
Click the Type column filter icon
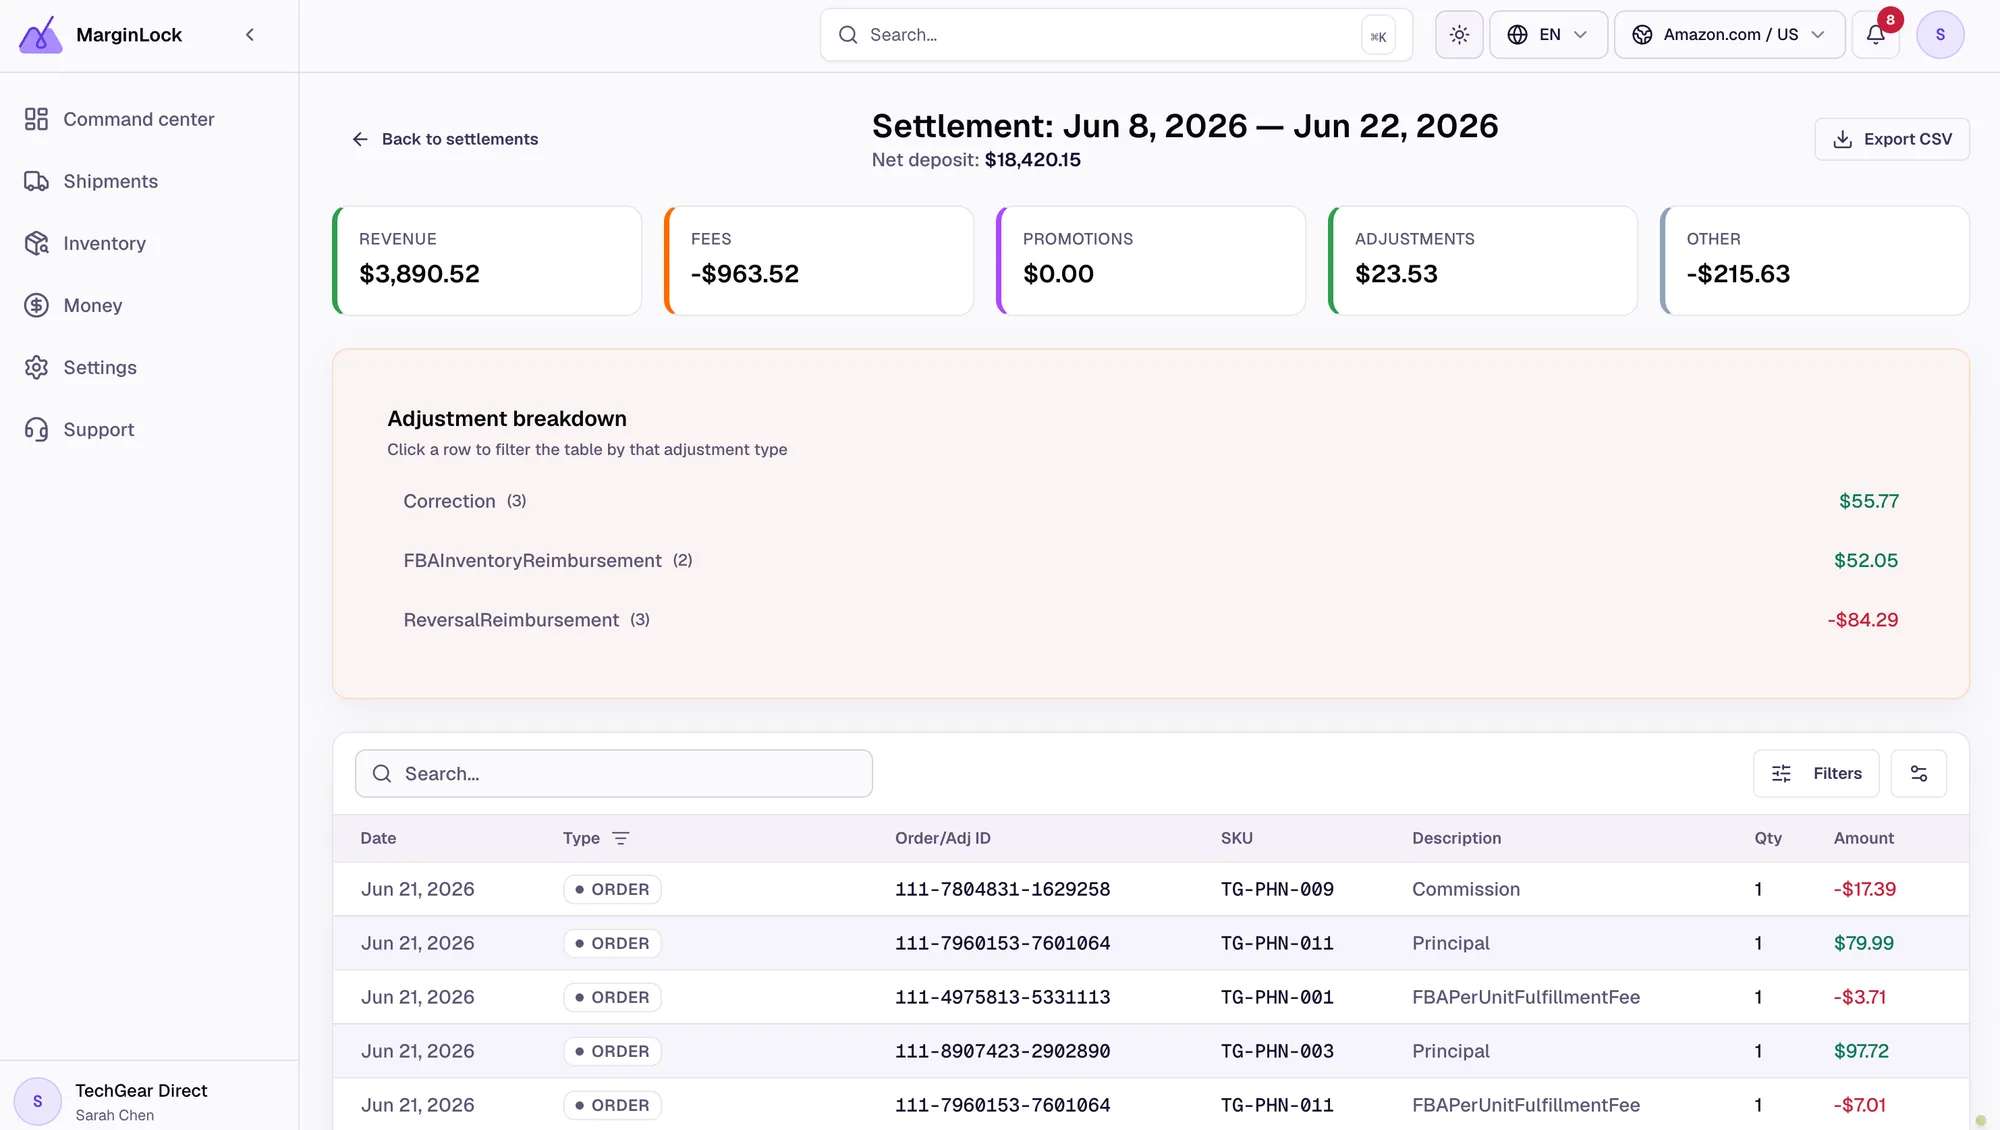tap(621, 839)
